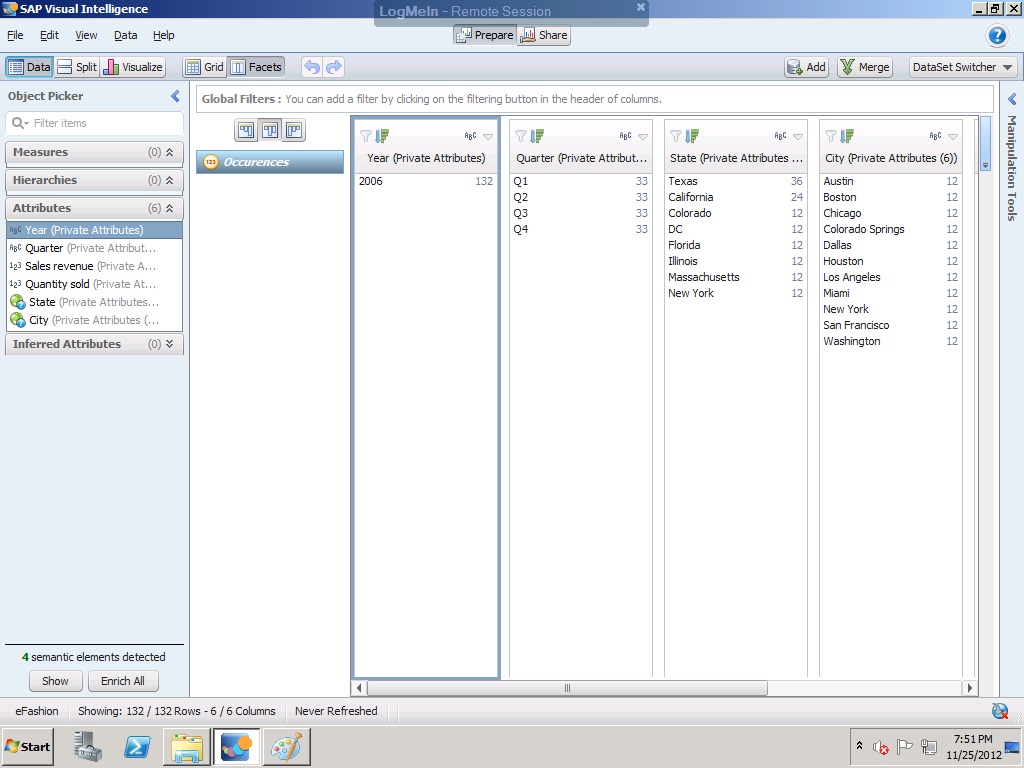Click sort icon in Year column

[x=382, y=136]
